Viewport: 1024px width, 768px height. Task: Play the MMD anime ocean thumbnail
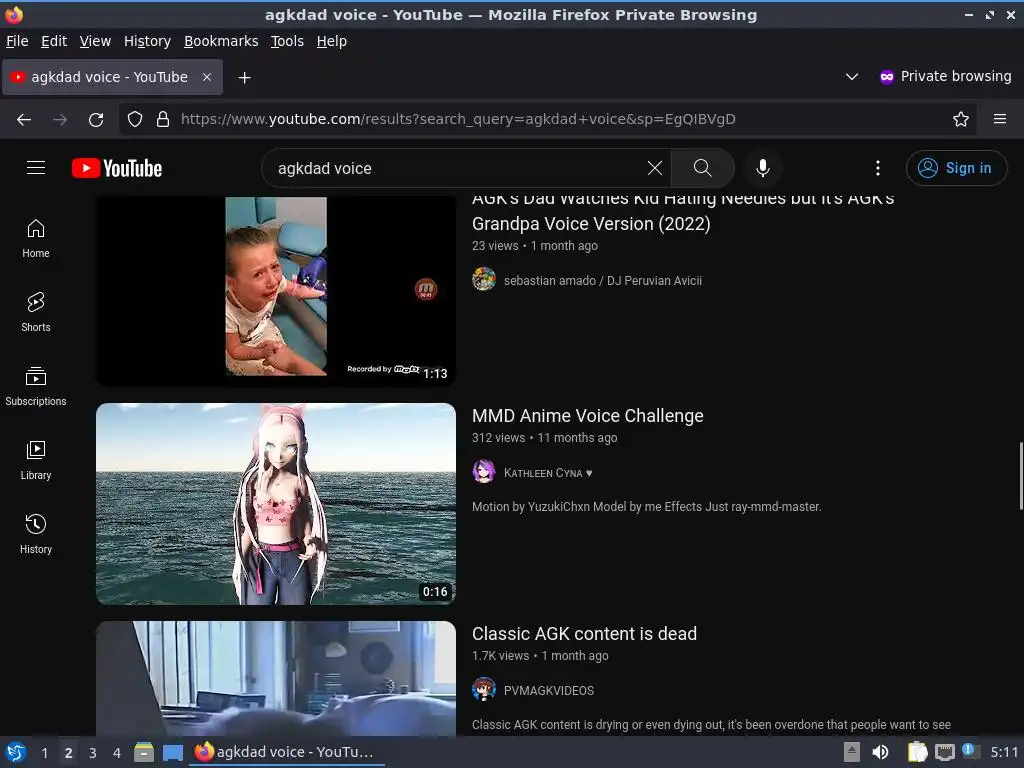[x=276, y=504]
